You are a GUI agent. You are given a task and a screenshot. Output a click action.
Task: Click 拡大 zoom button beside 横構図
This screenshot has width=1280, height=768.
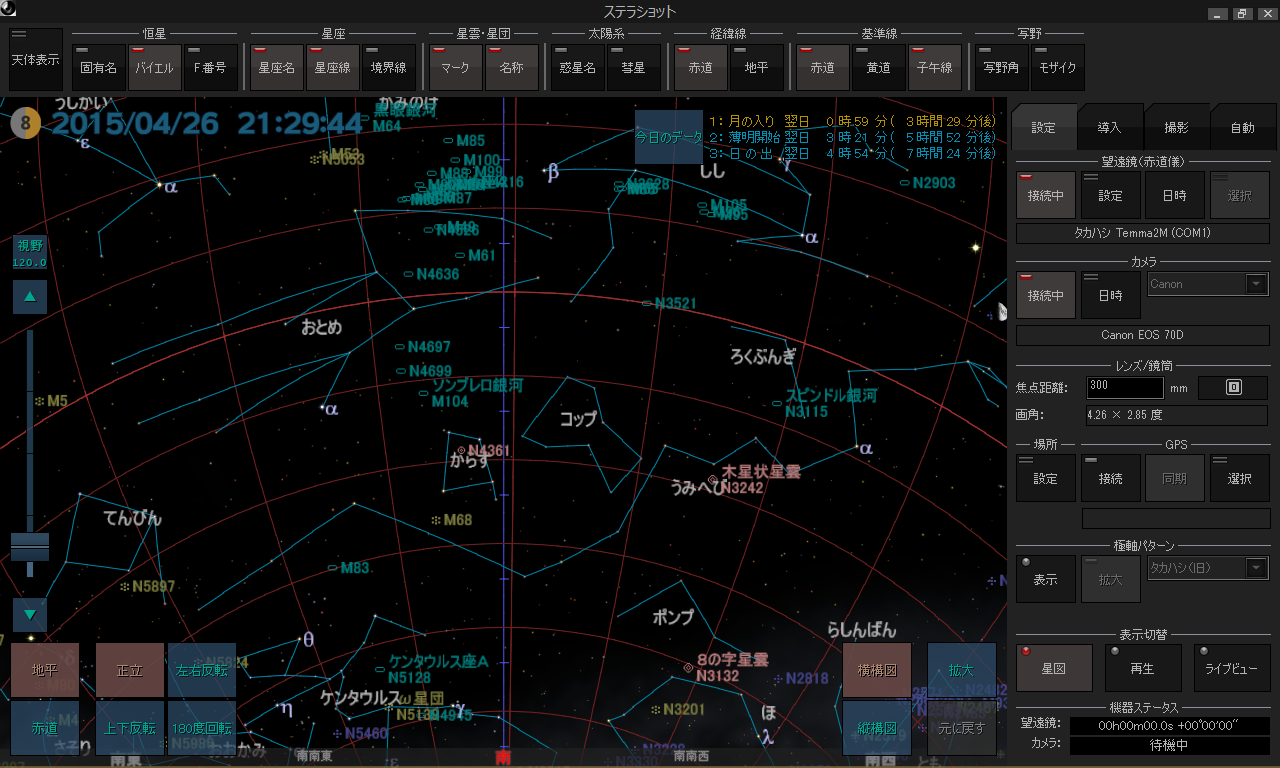[x=962, y=670]
